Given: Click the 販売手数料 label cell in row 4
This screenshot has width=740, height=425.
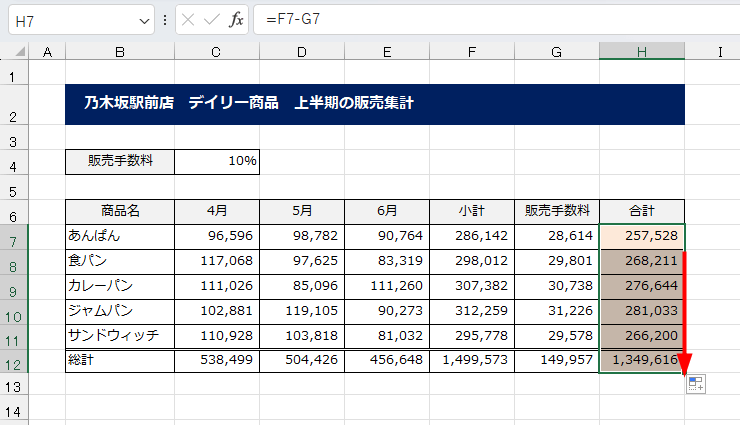Looking at the screenshot, I should 120,161.
